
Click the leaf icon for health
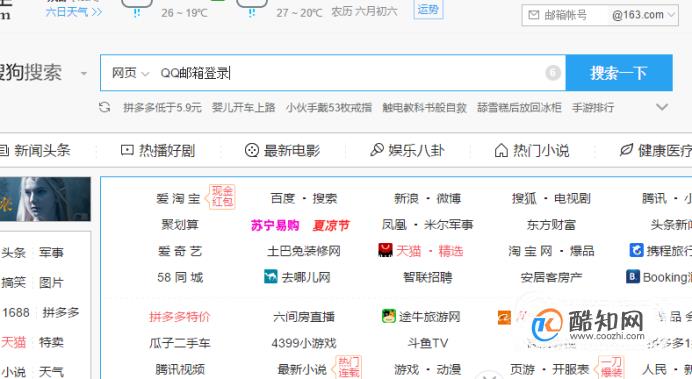(x=626, y=150)
